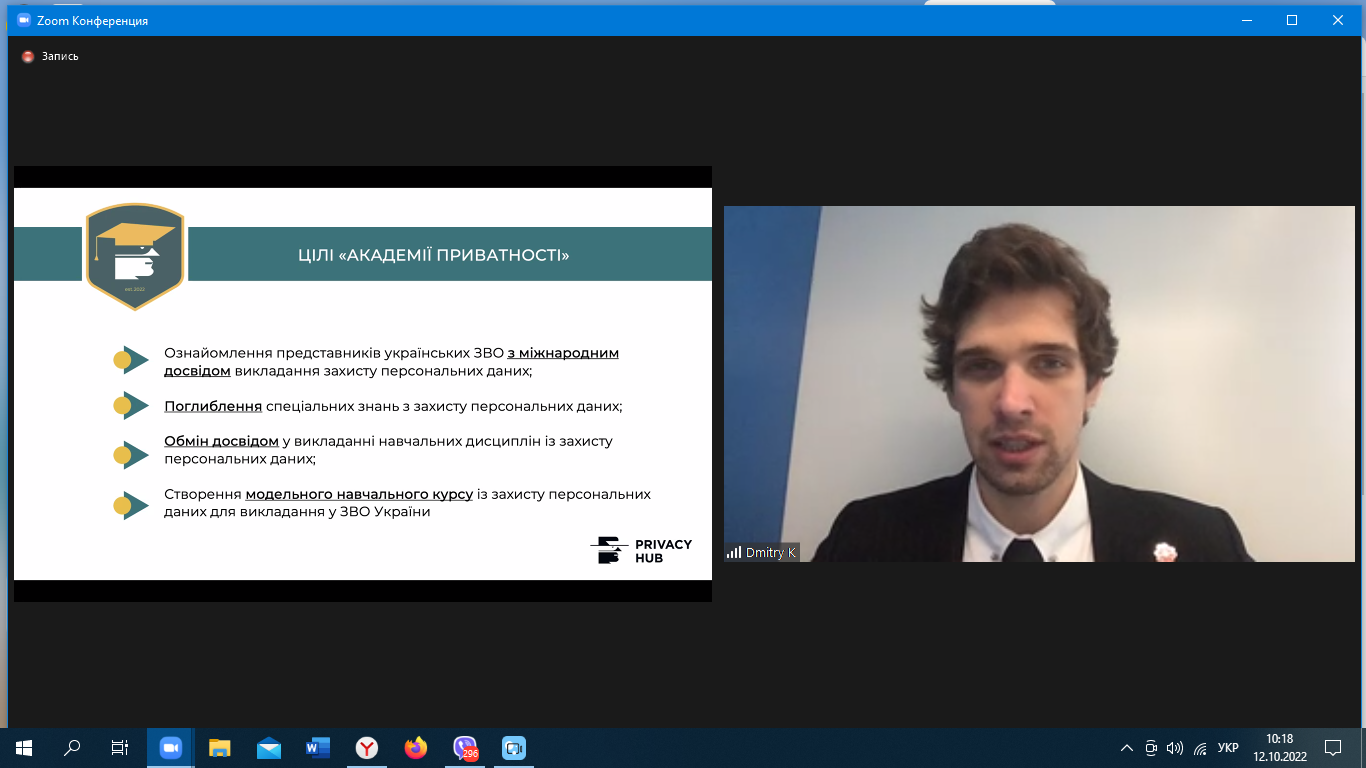
Task: Open the notification Action Center
Action: (x=1332, y=747)
